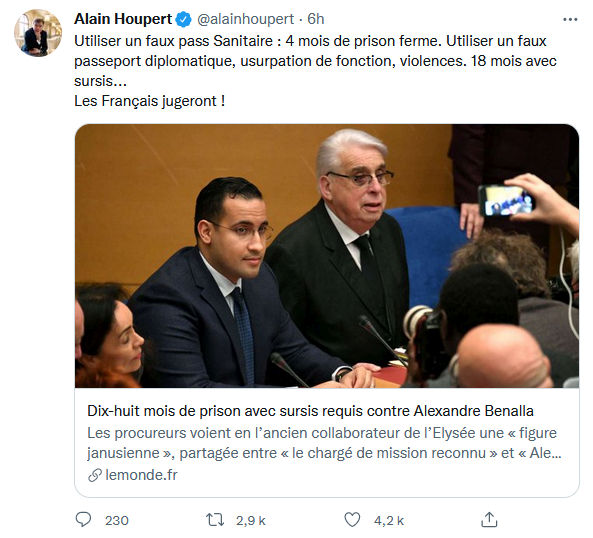Open the tweet via the 6h timestamp
The image size is (593, 538).
[316, 19]
